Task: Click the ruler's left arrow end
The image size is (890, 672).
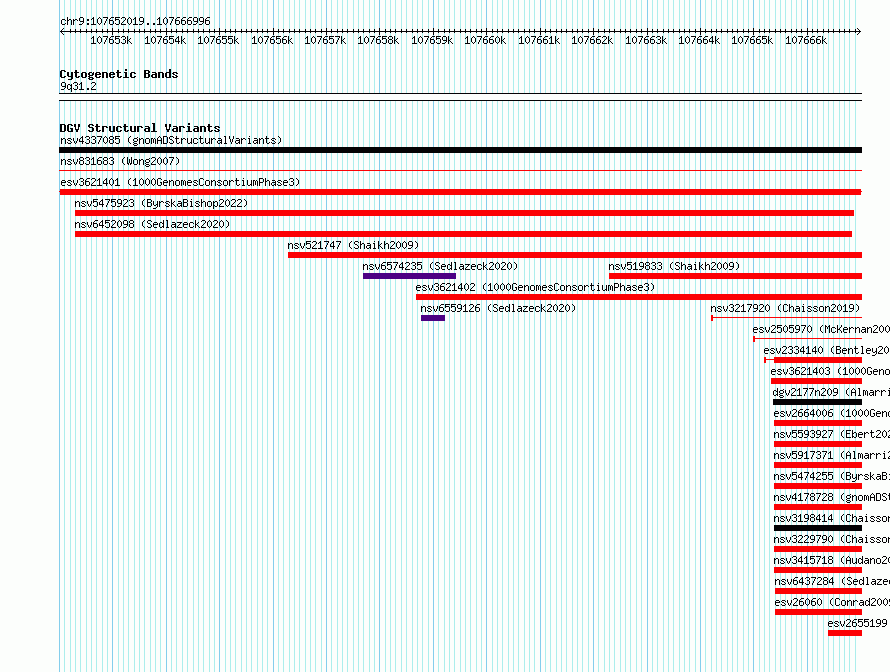Action: tap(62, 32)
